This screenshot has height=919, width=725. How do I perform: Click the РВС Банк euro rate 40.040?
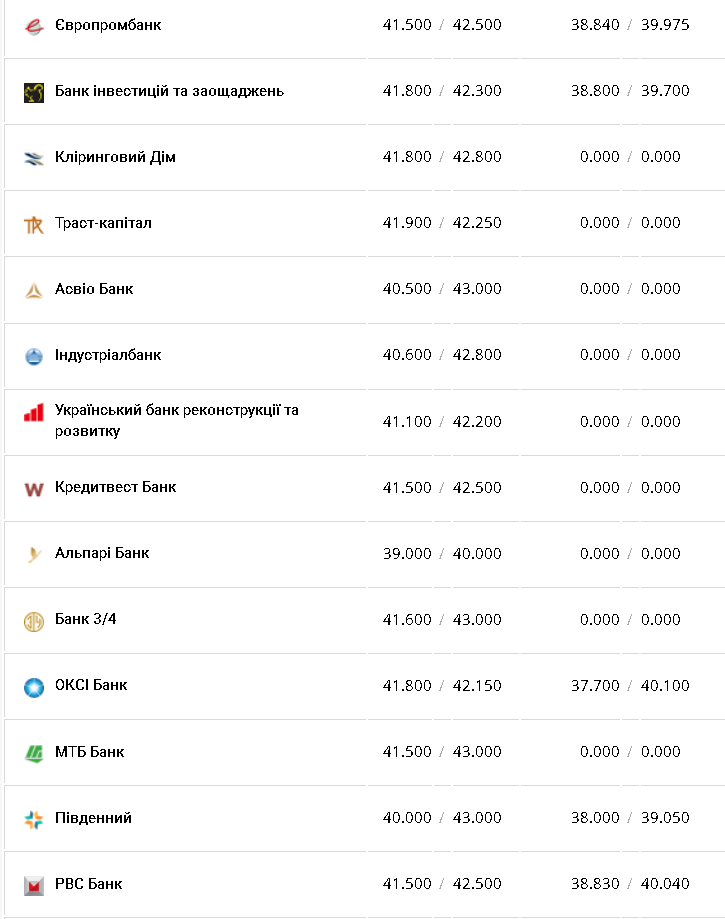(x=665, y=884)
